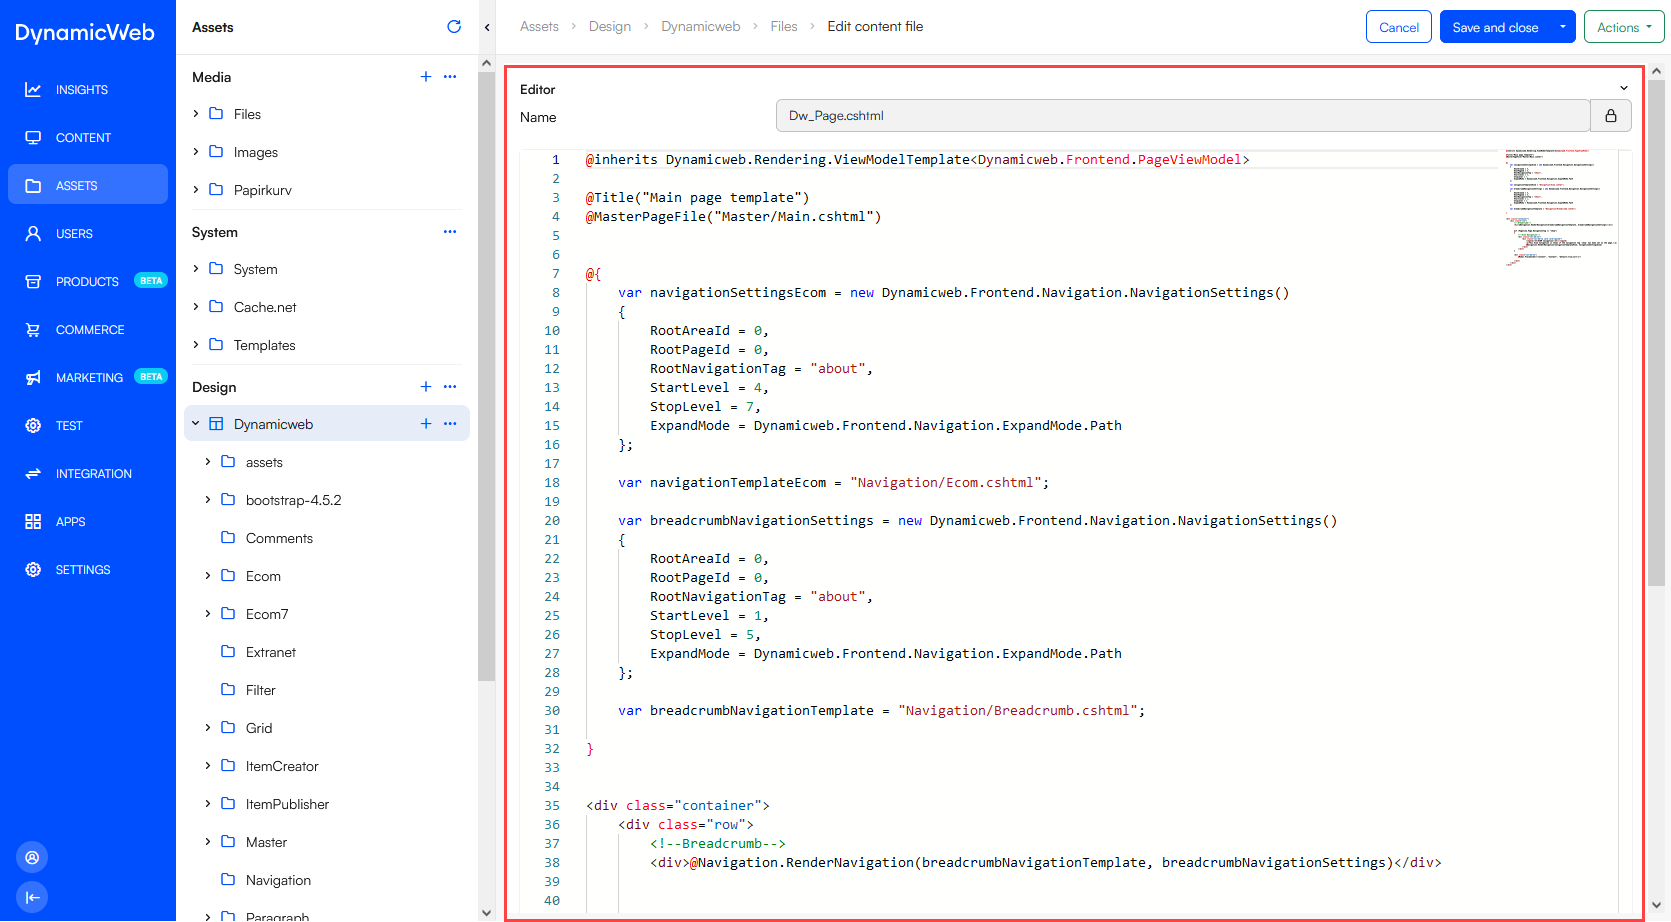Collapse the Dynamicweb design node
The image size is (1671, 922).
196,424
